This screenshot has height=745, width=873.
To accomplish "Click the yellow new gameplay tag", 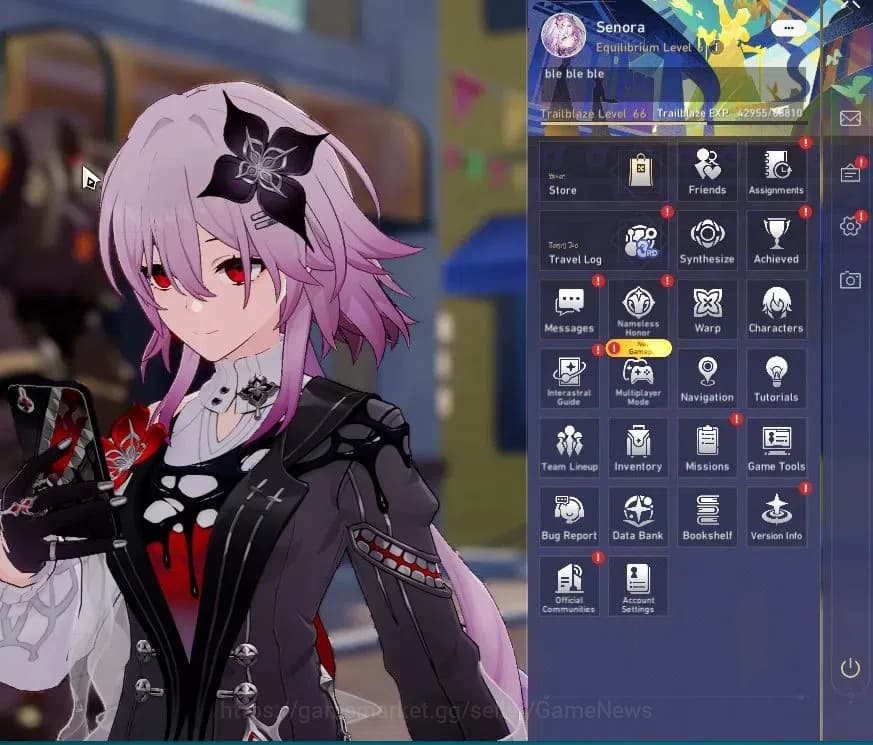I will [x=639, y=348].
